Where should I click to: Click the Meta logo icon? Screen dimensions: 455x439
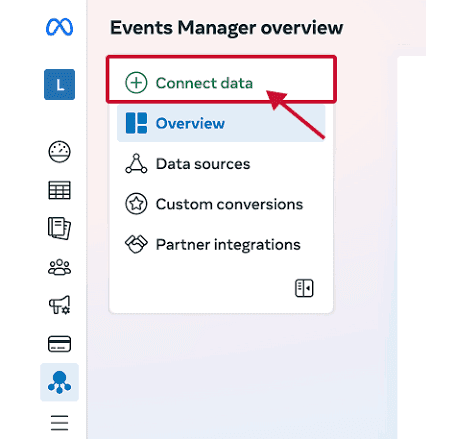pyautogui.click(x=59, y=27)
